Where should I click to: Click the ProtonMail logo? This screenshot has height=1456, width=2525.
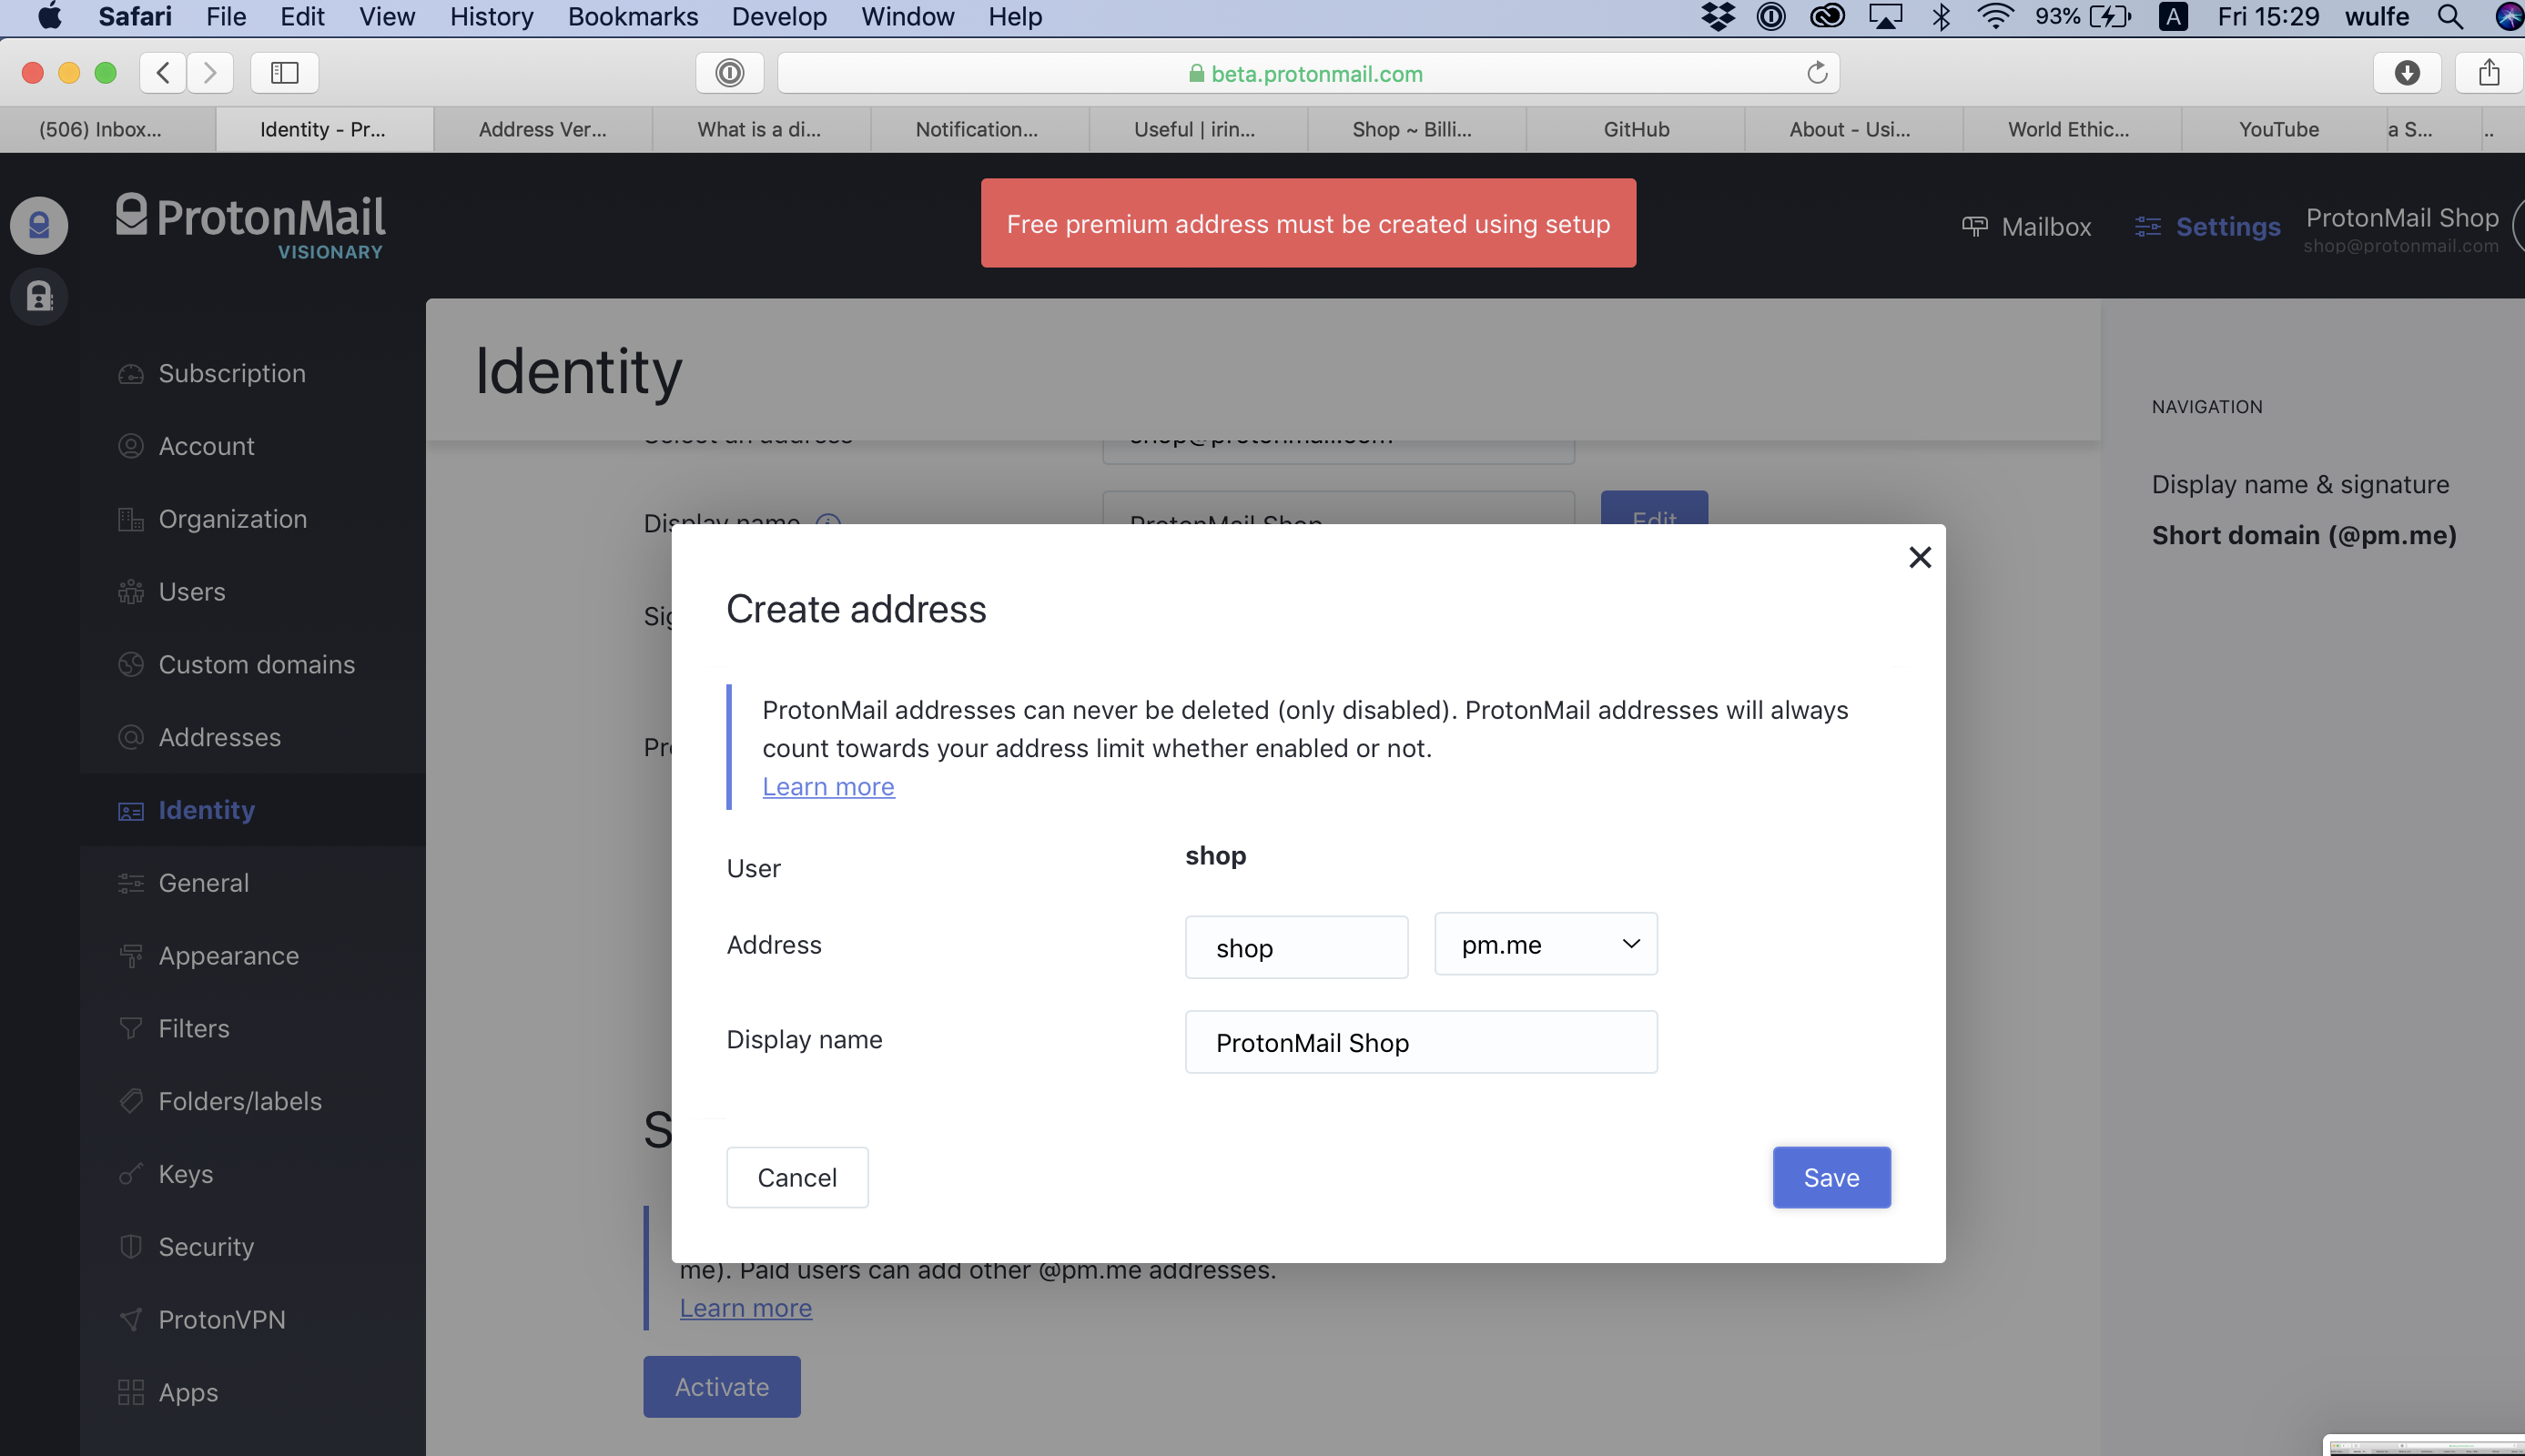point(249,222)
